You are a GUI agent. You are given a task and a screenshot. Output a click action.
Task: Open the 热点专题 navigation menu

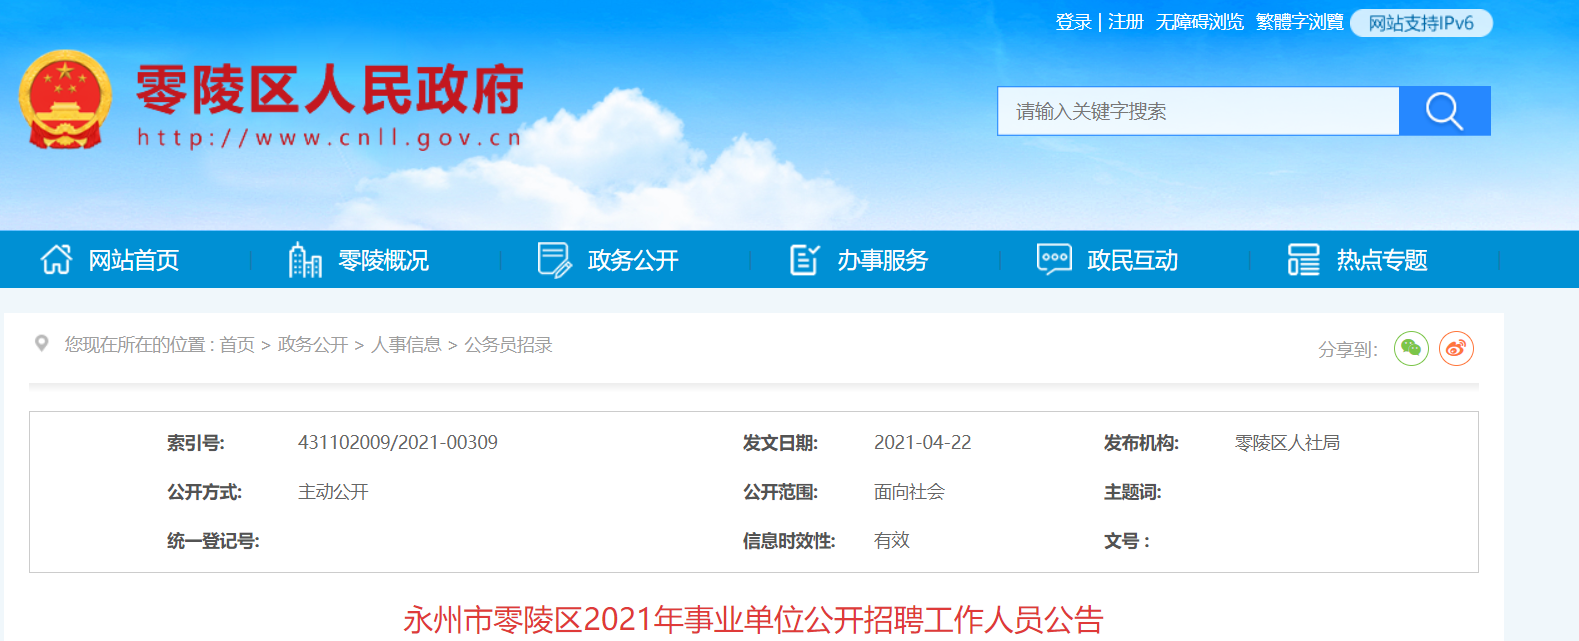1382,261
